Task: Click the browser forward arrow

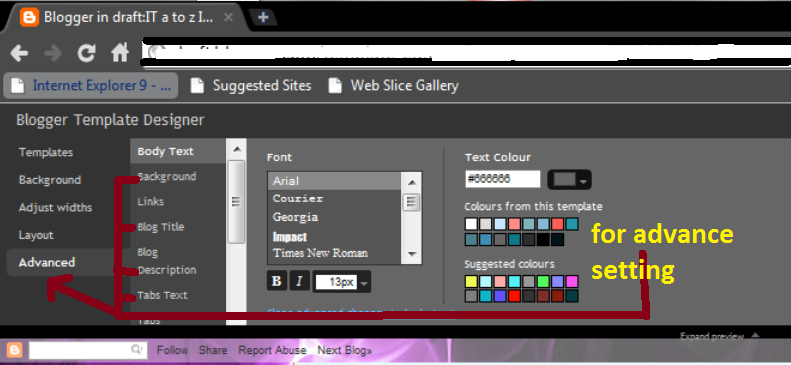Action: click(53, 53)
